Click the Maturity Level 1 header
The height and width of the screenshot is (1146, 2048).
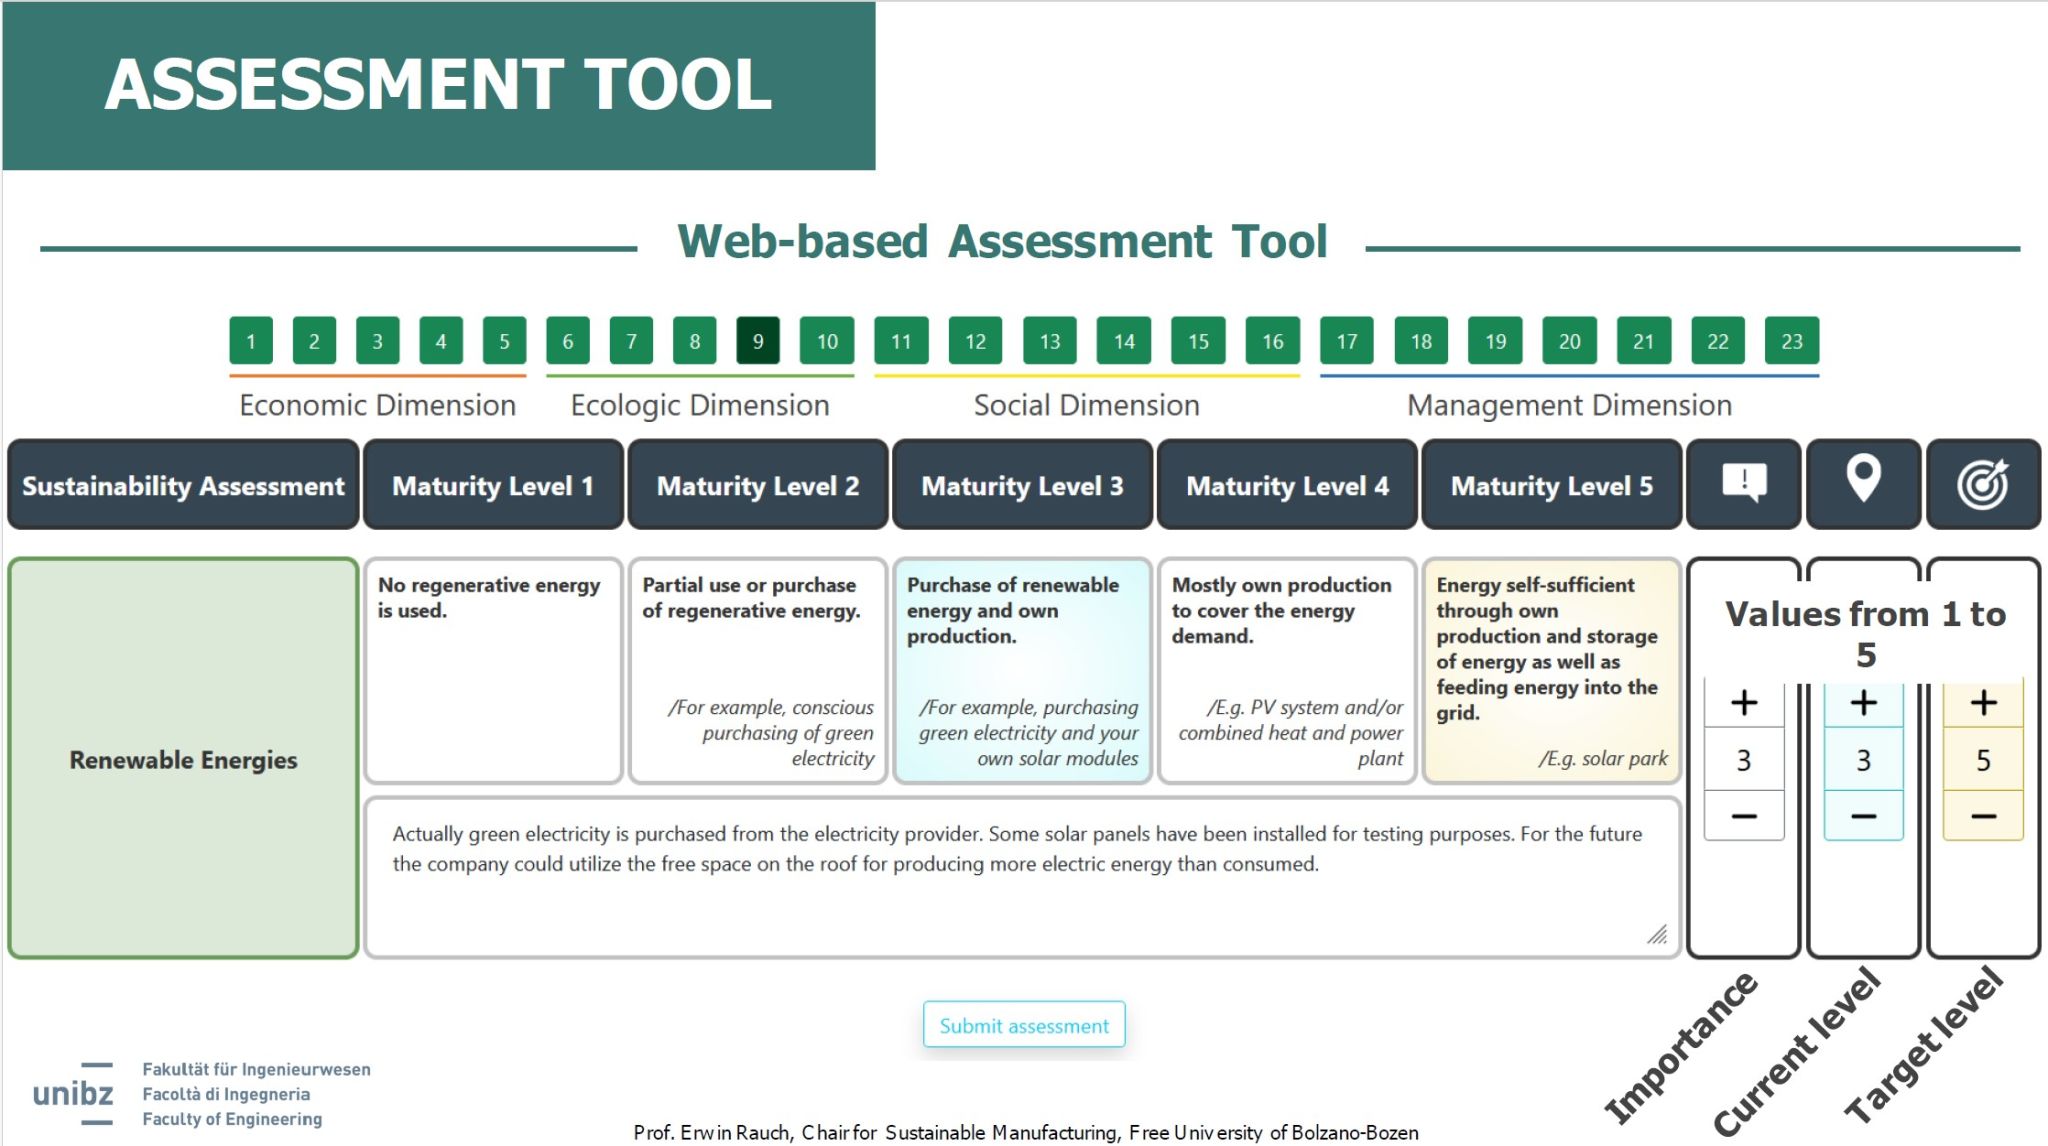[493, 485]
